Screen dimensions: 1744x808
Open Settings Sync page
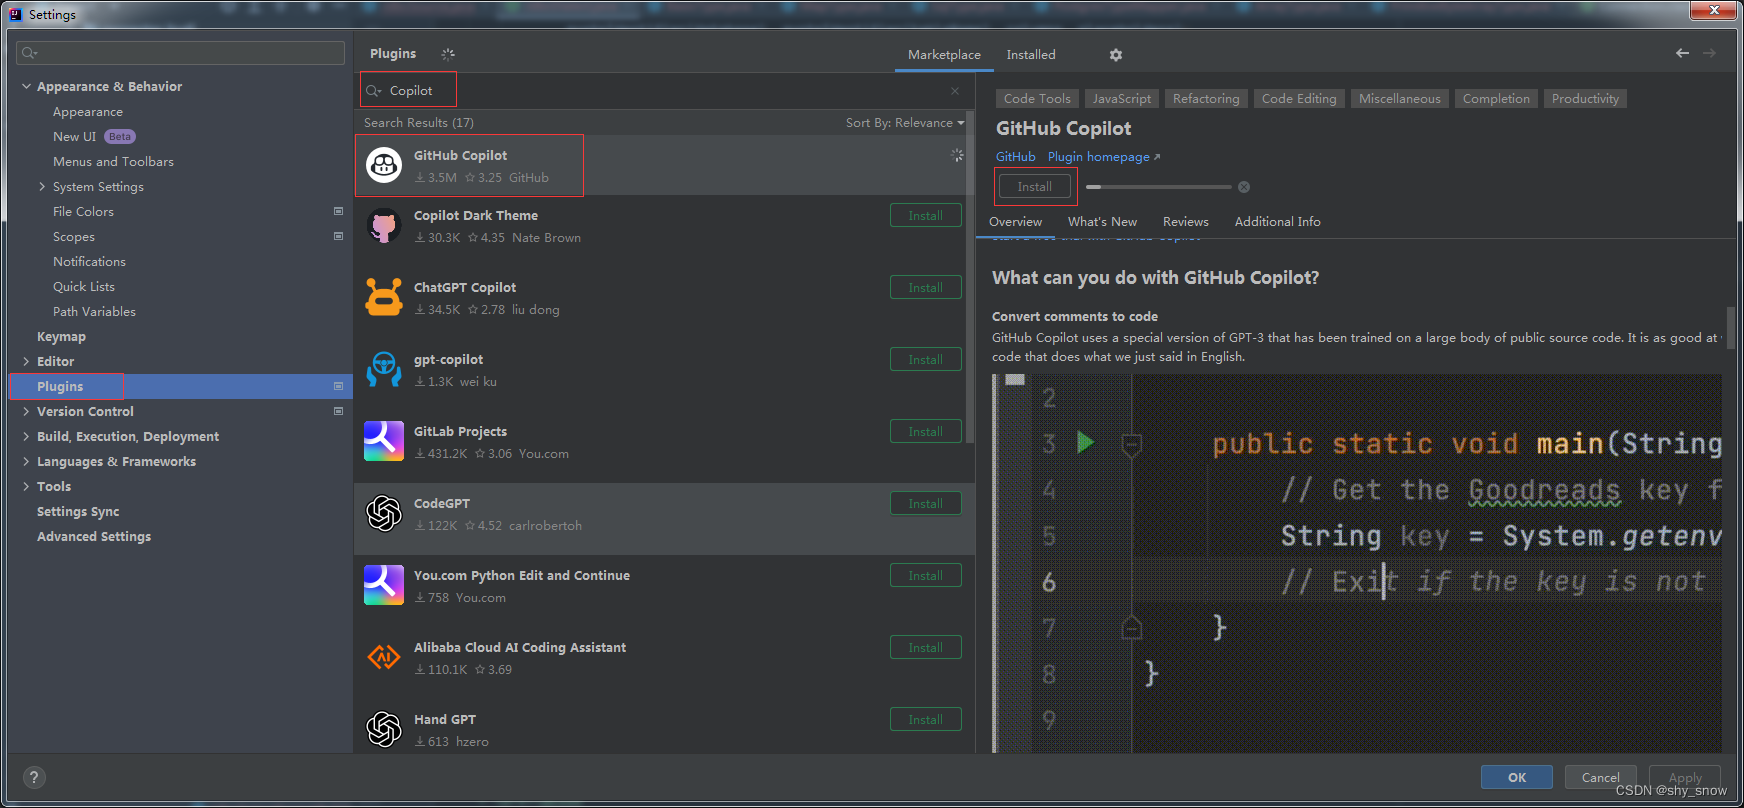tap(78, 511)
